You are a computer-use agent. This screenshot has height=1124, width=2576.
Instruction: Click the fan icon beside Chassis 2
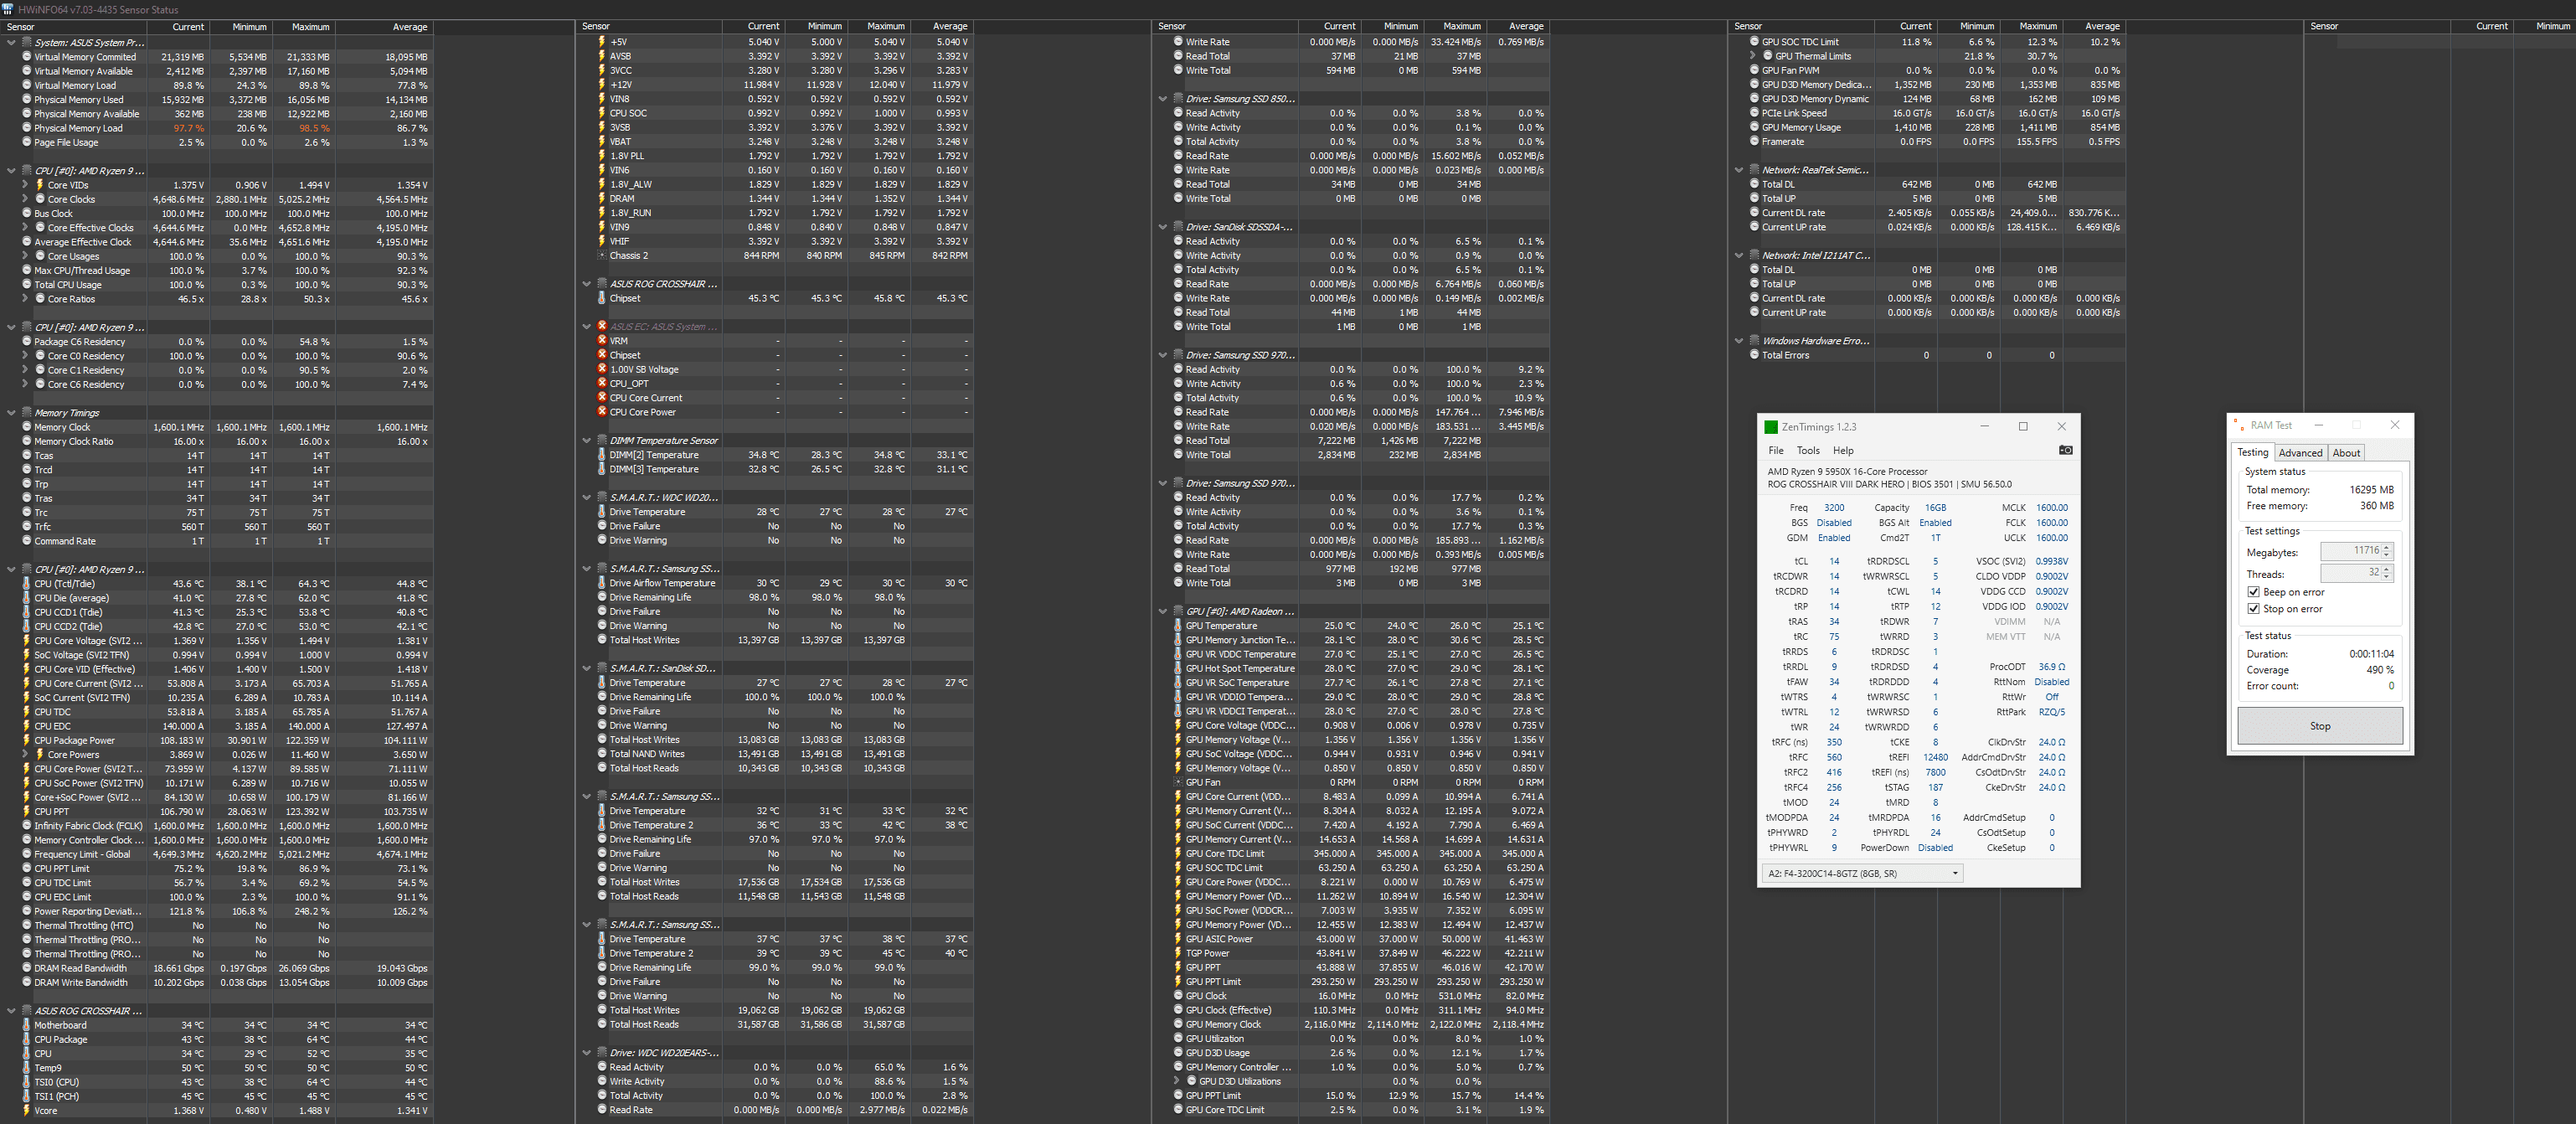pyautogui.click(x=602, y=256)
